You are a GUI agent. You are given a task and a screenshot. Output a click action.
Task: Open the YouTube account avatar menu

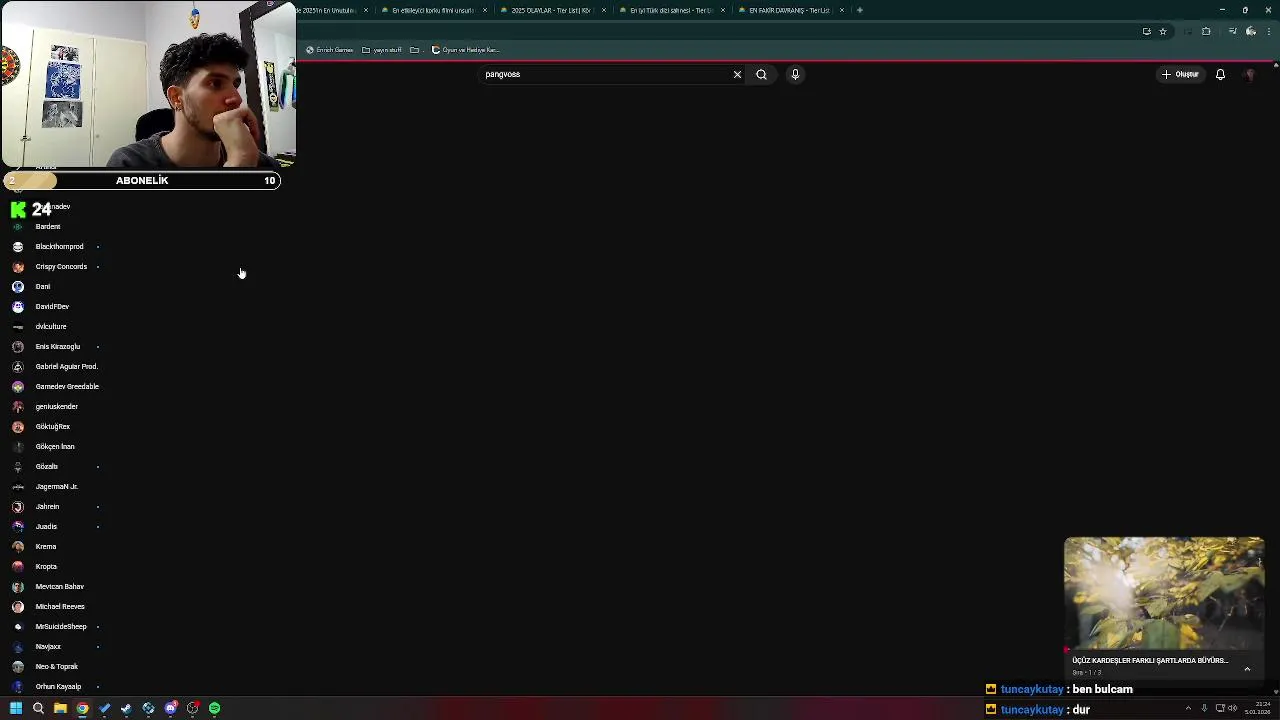pyautogui.click(x=1250, y=74)
